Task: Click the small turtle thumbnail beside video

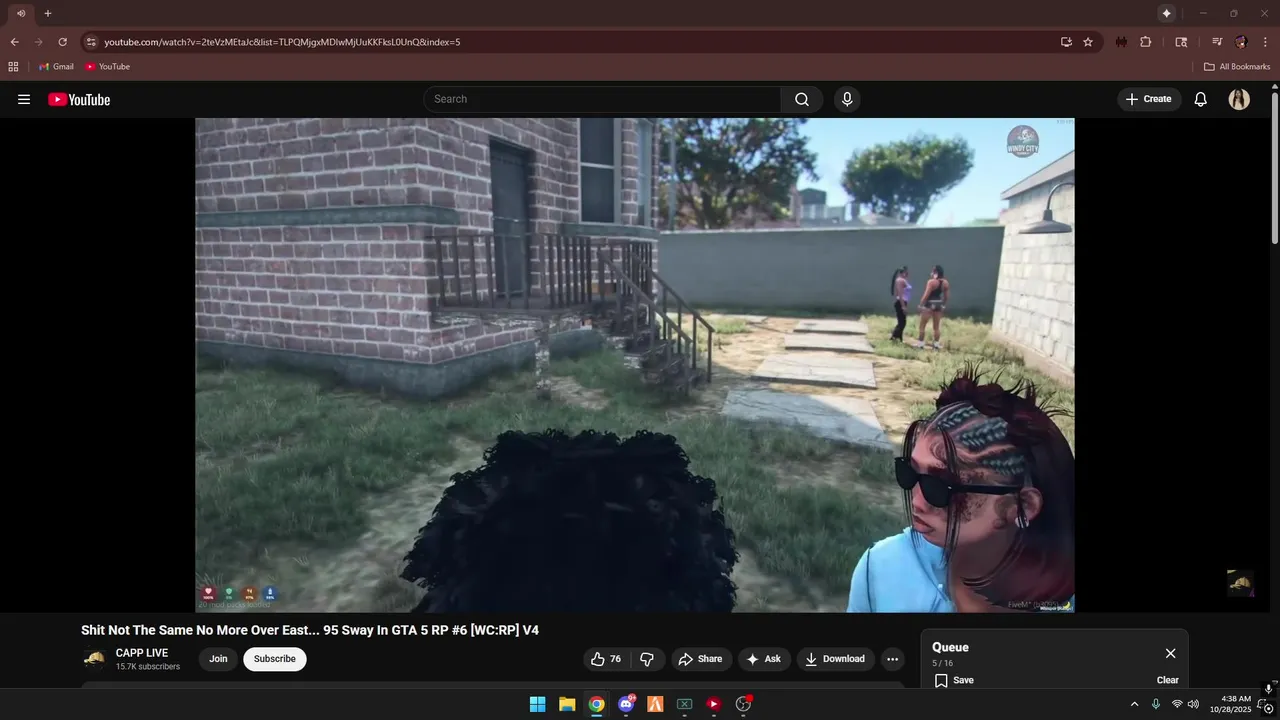Action: tap(1240, 583)
